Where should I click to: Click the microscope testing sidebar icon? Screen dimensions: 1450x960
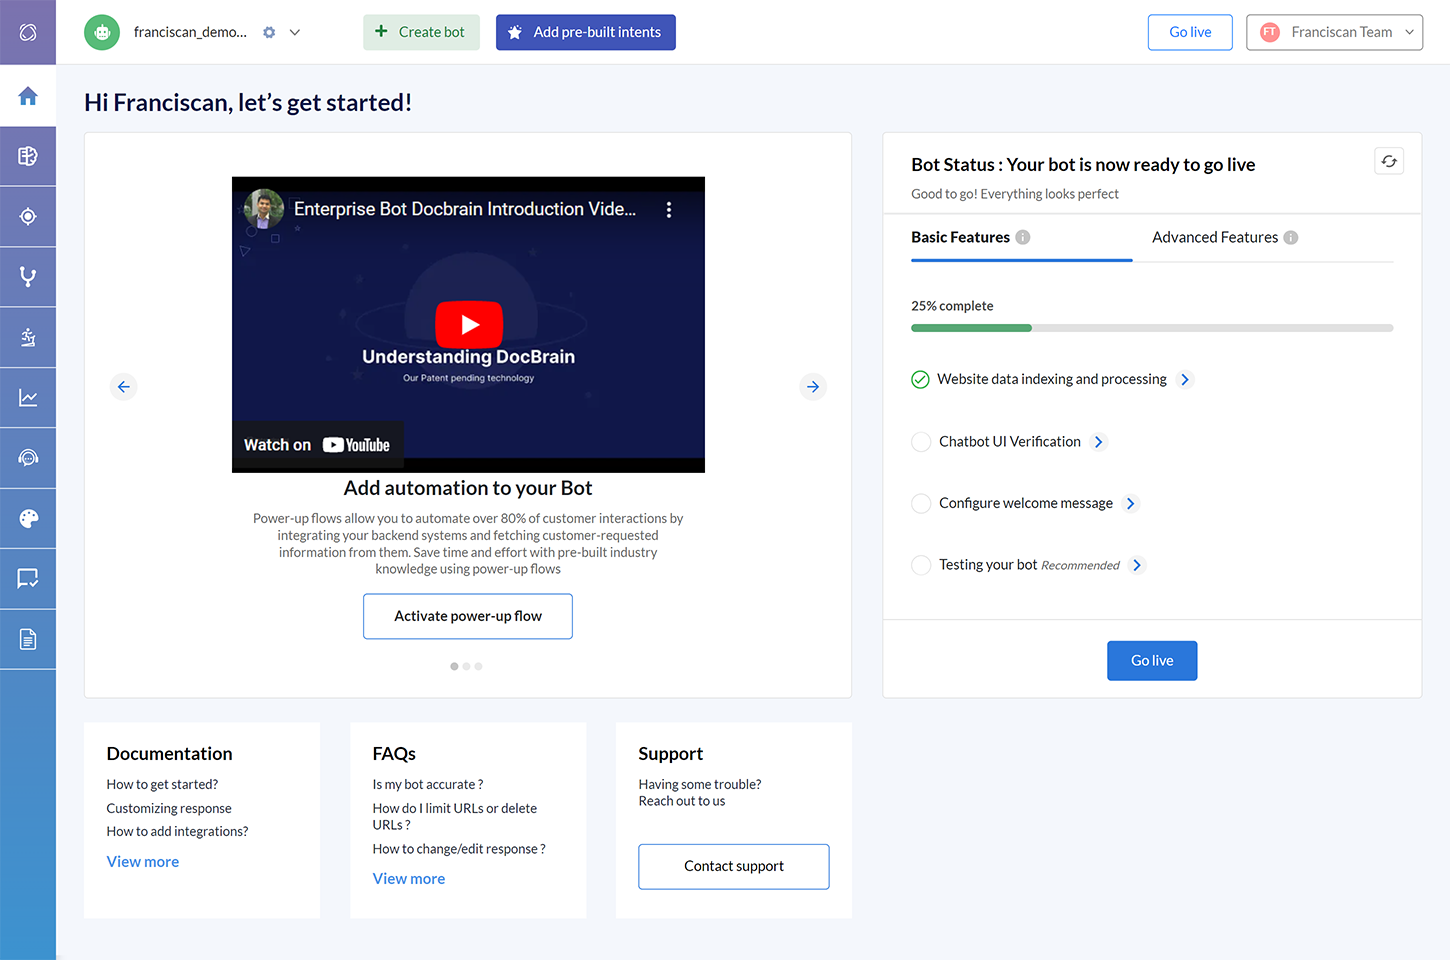tap(28, 337)
